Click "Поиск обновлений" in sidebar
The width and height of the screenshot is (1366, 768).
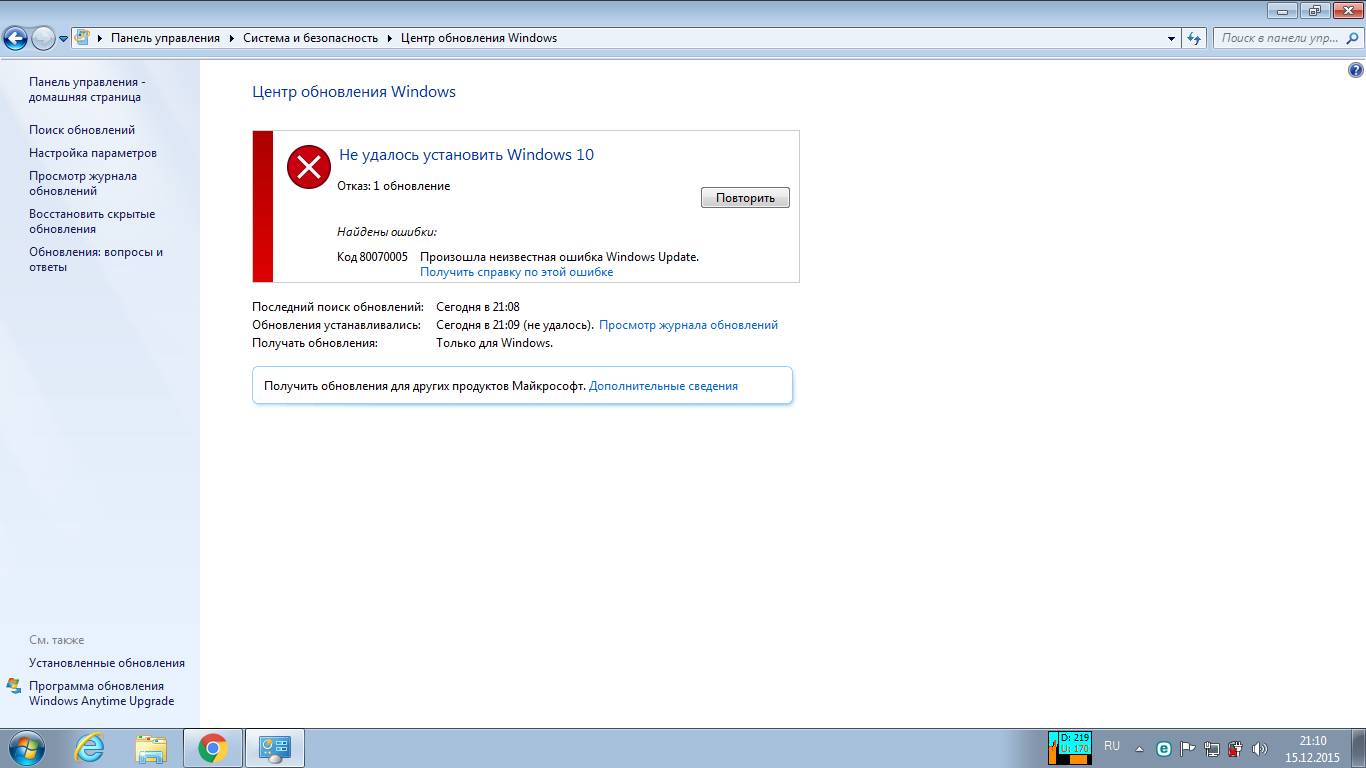pyautogui.click(x=82, y=130)
